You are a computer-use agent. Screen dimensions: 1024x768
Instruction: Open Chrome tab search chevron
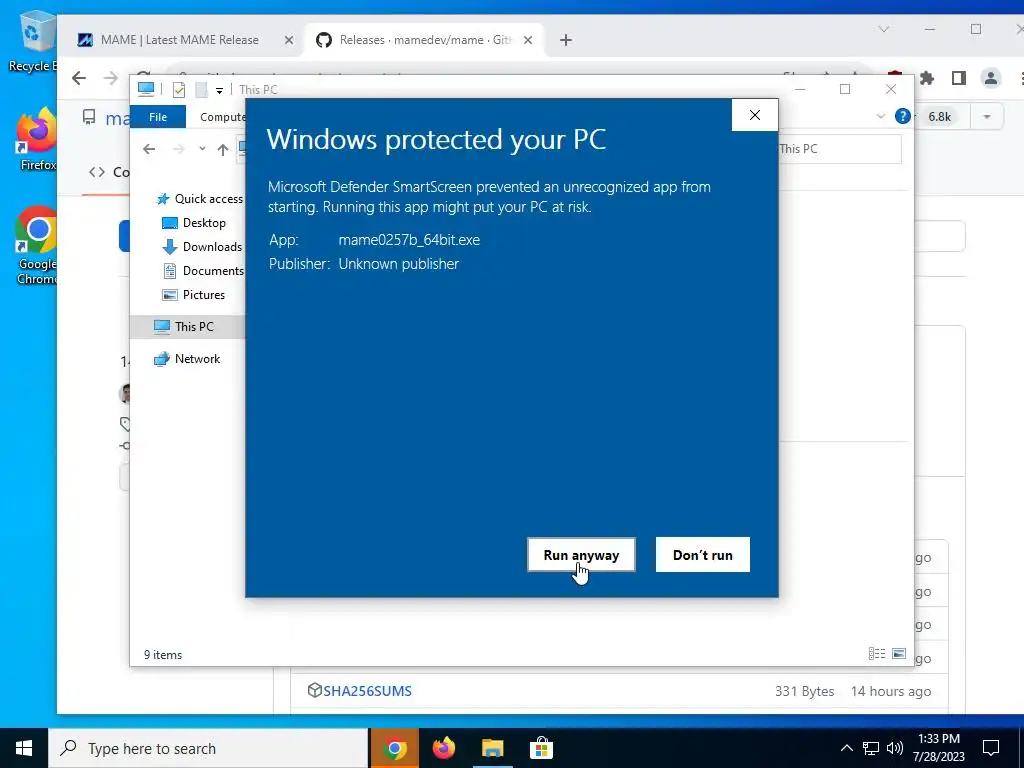click(x=884, y=29)
